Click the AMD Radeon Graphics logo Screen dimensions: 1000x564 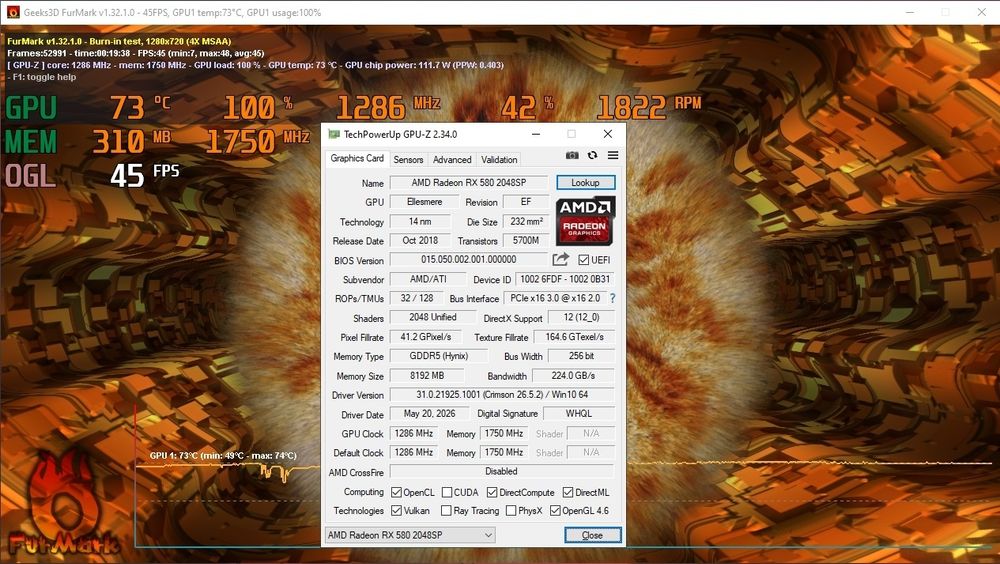click(585, 221)
